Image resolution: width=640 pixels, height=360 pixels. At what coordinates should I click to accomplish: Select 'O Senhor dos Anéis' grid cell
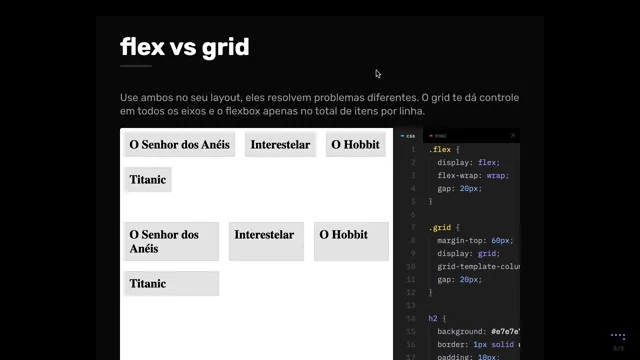[171, 242]
